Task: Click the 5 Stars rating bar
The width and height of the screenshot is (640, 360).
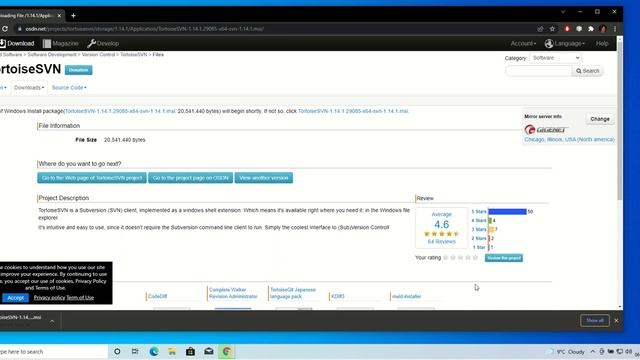Action: point(507,211)
